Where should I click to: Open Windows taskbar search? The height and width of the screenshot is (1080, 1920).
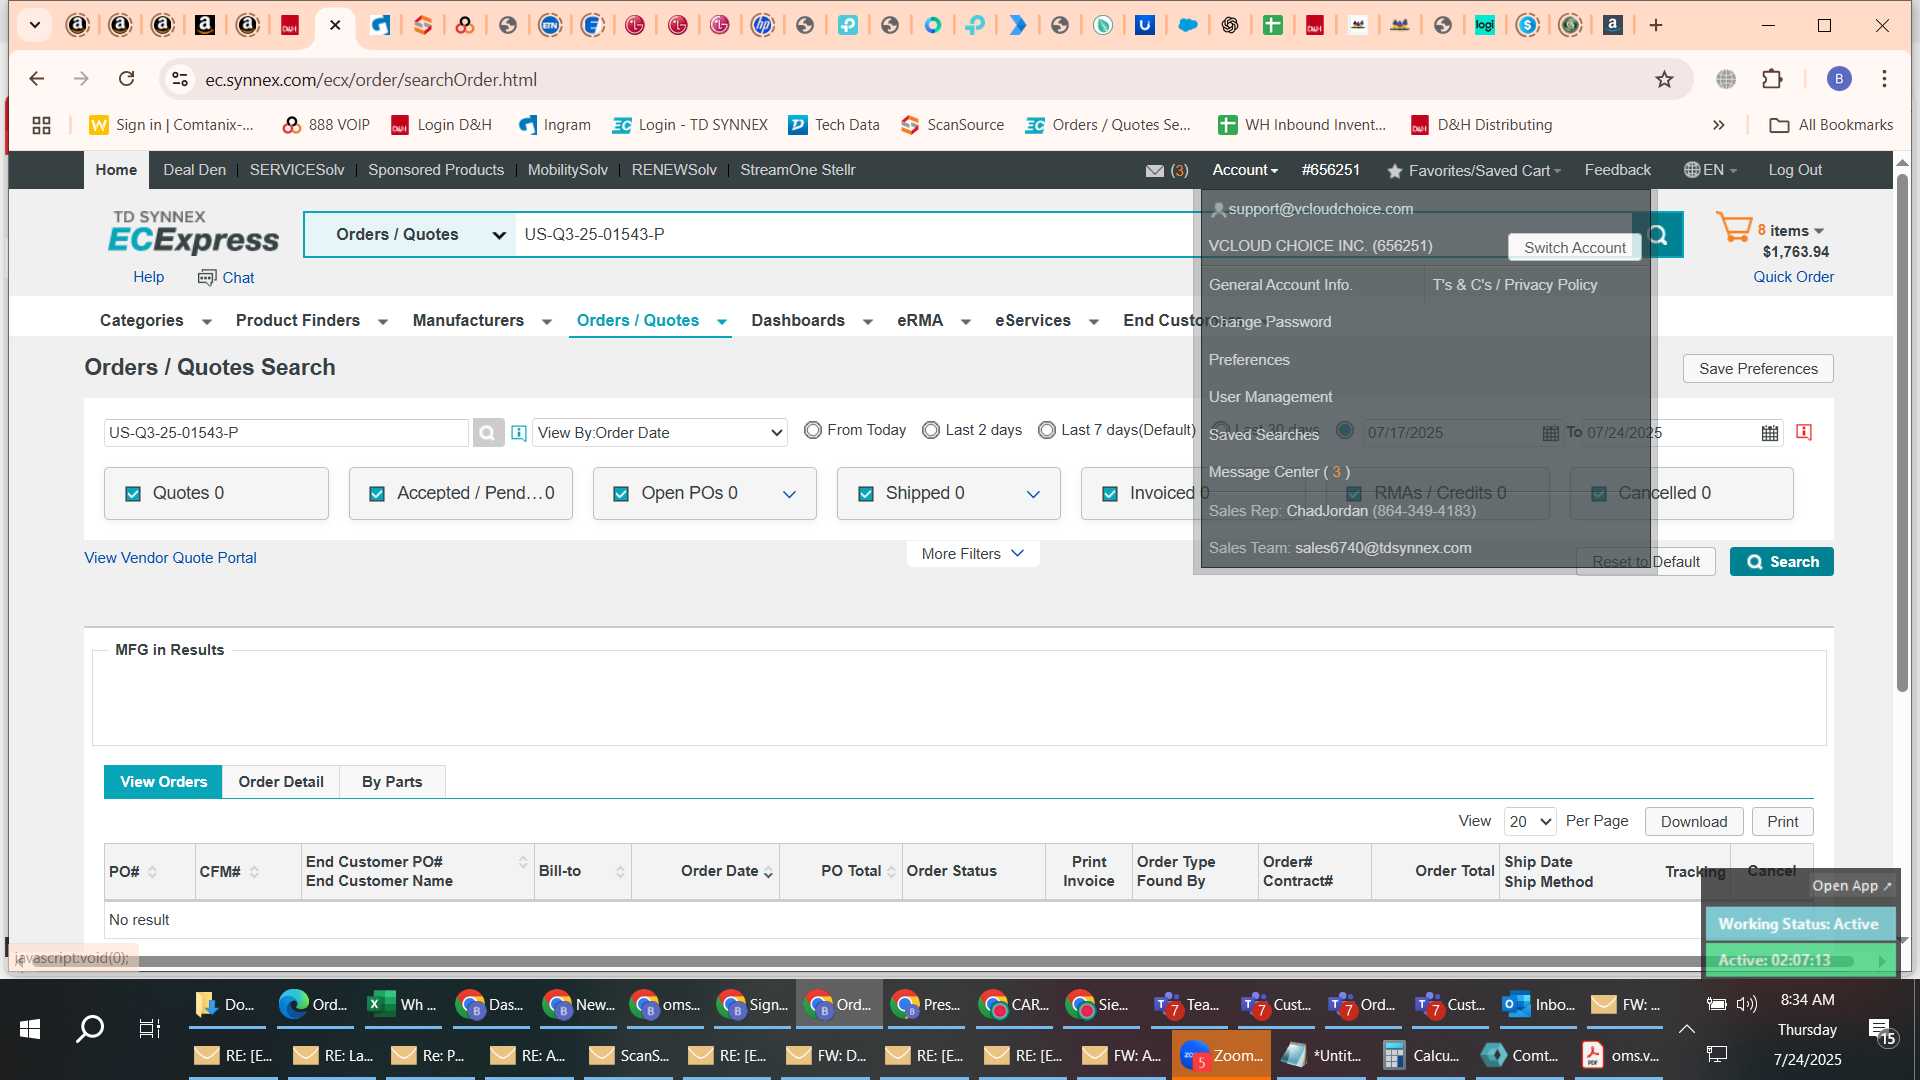tap(90, 1028)
